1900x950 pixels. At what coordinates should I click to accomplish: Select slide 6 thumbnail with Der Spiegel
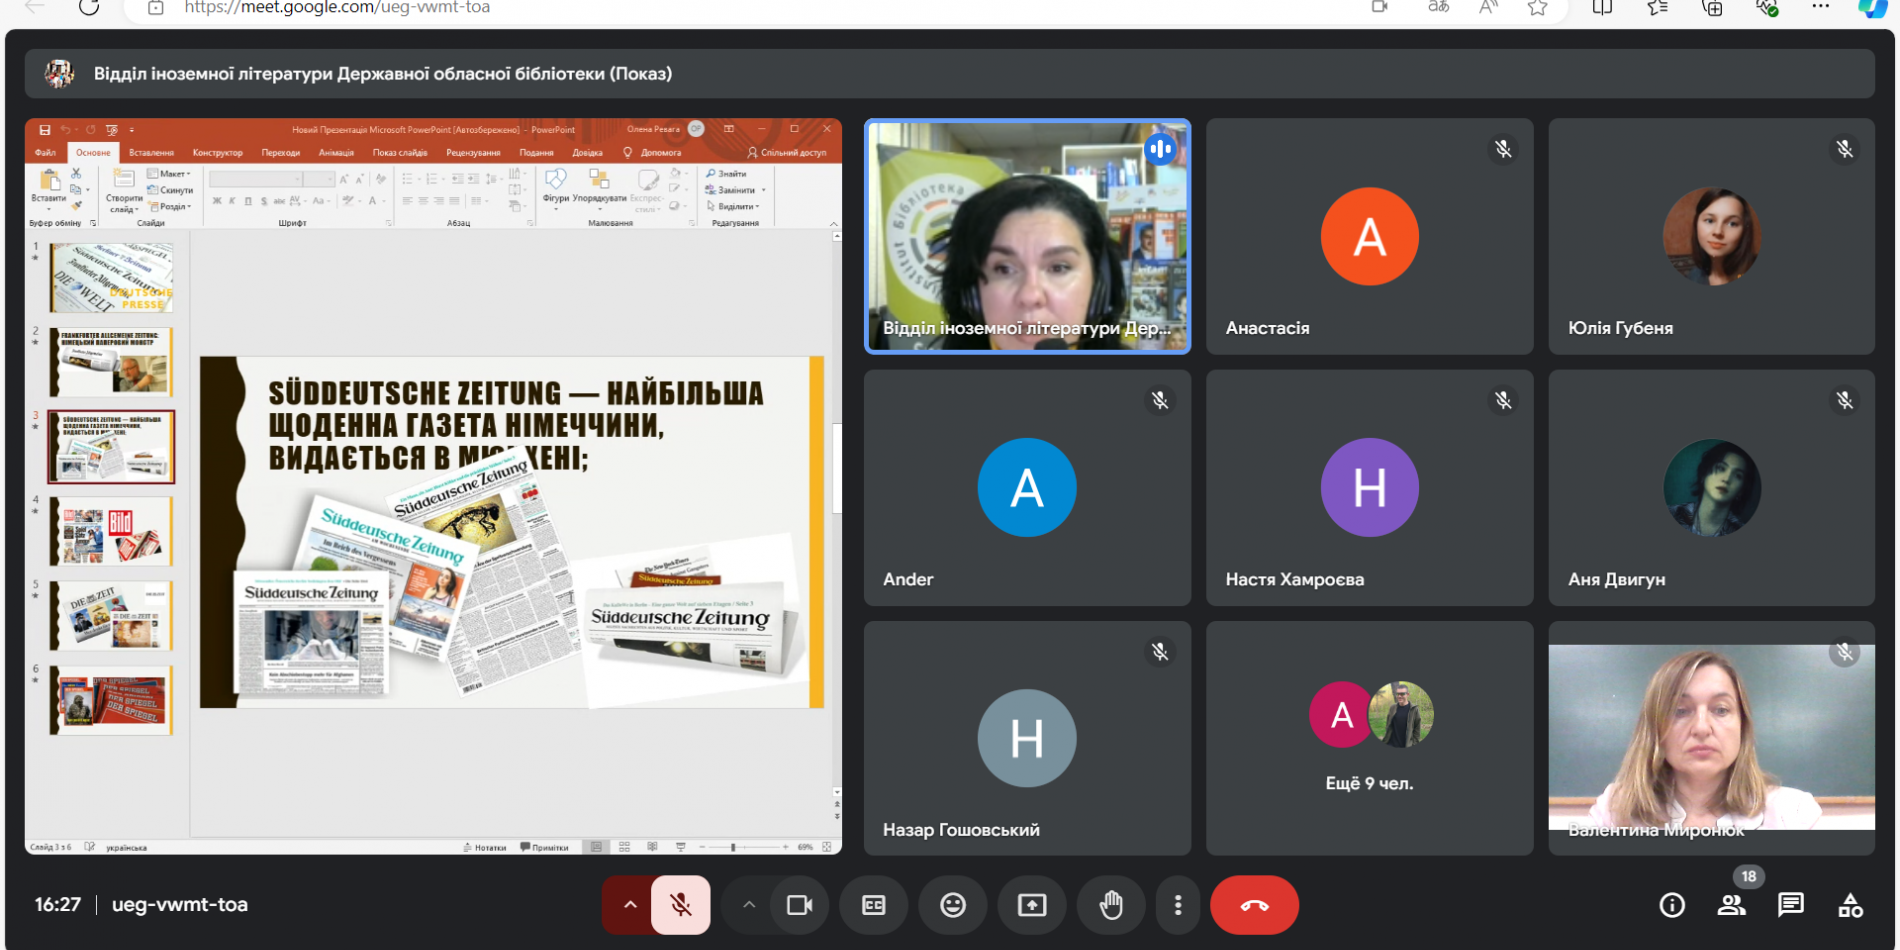coord(111,700)
